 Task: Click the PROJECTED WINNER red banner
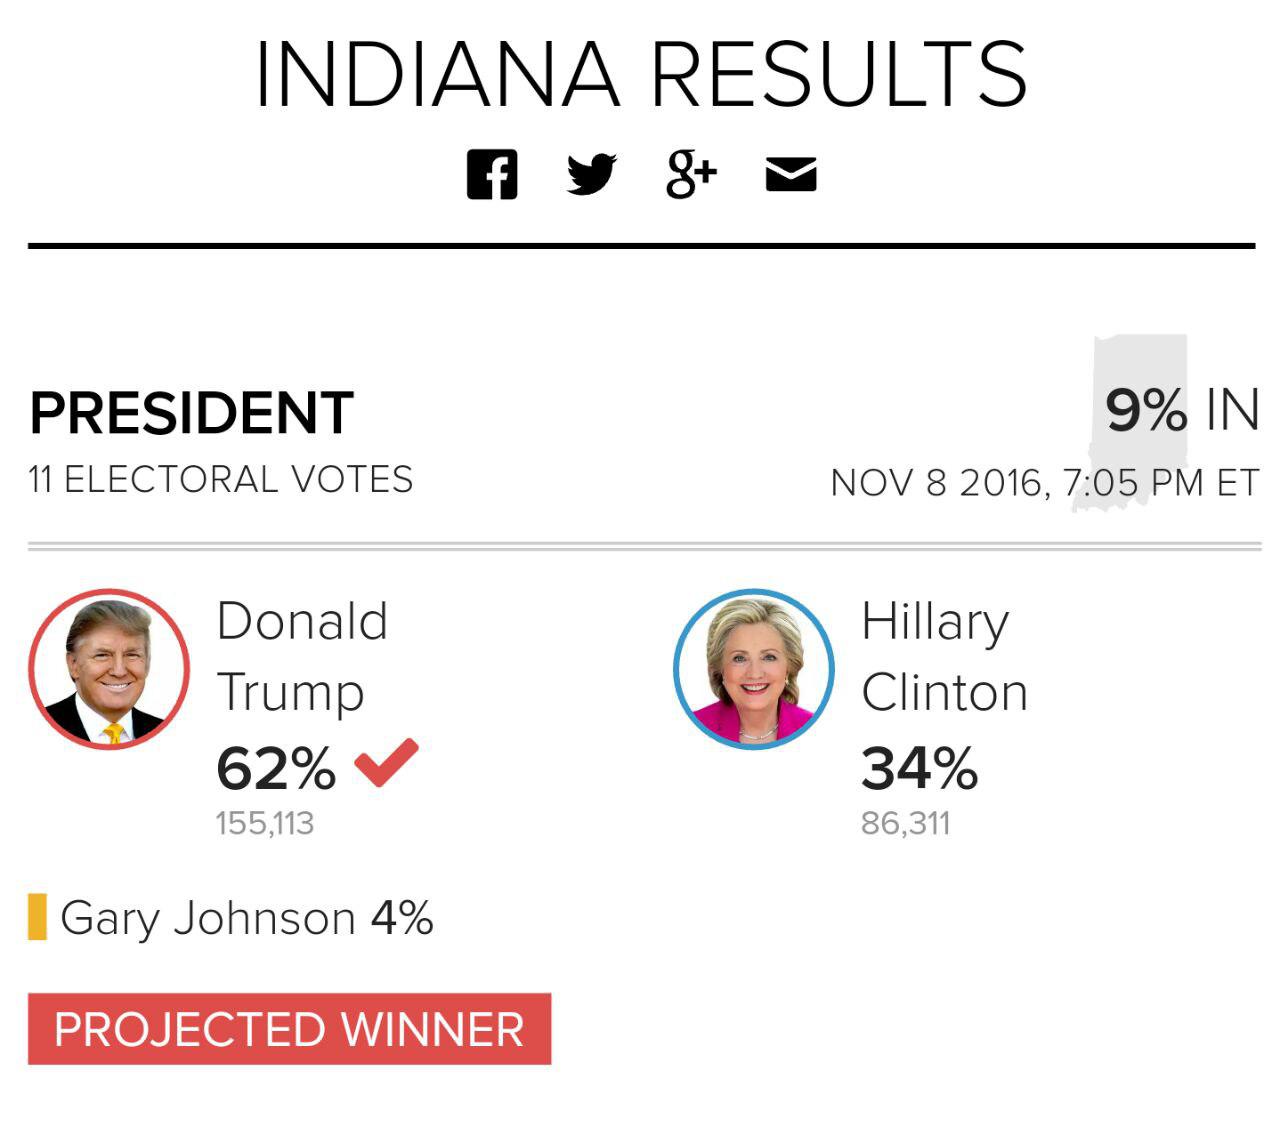(x=289, y=1029)
